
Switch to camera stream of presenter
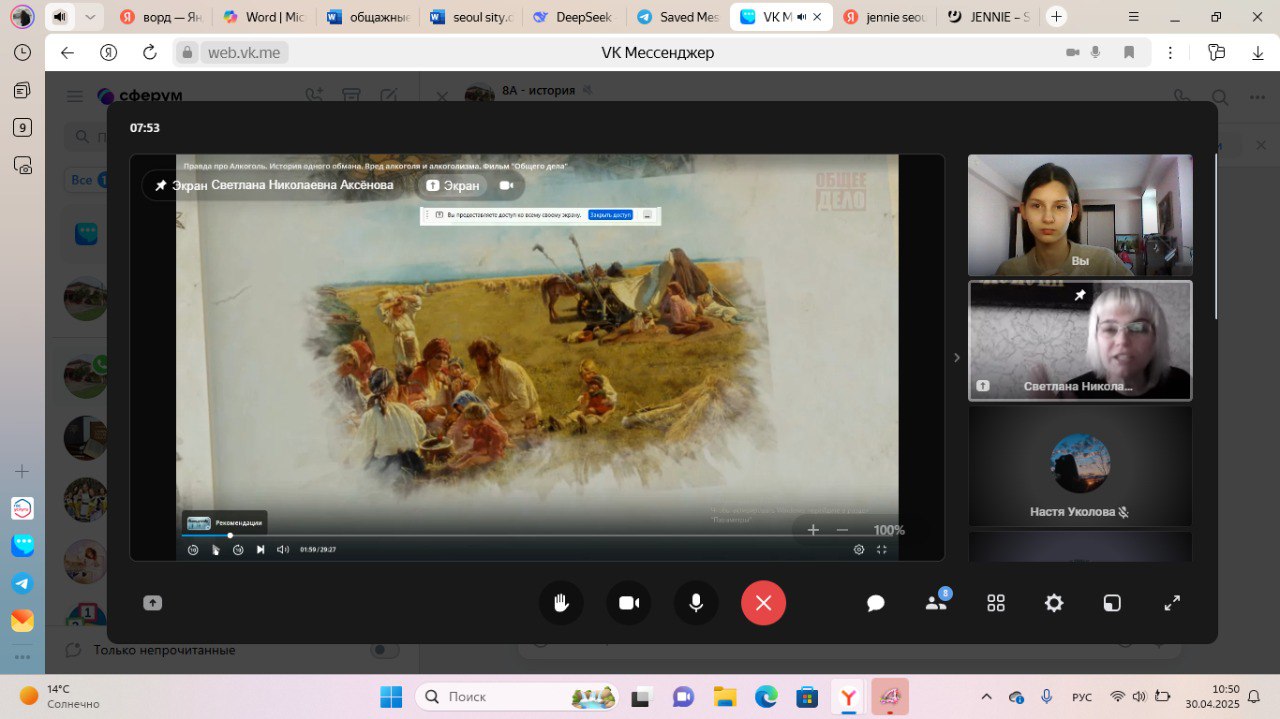(507, 185)
